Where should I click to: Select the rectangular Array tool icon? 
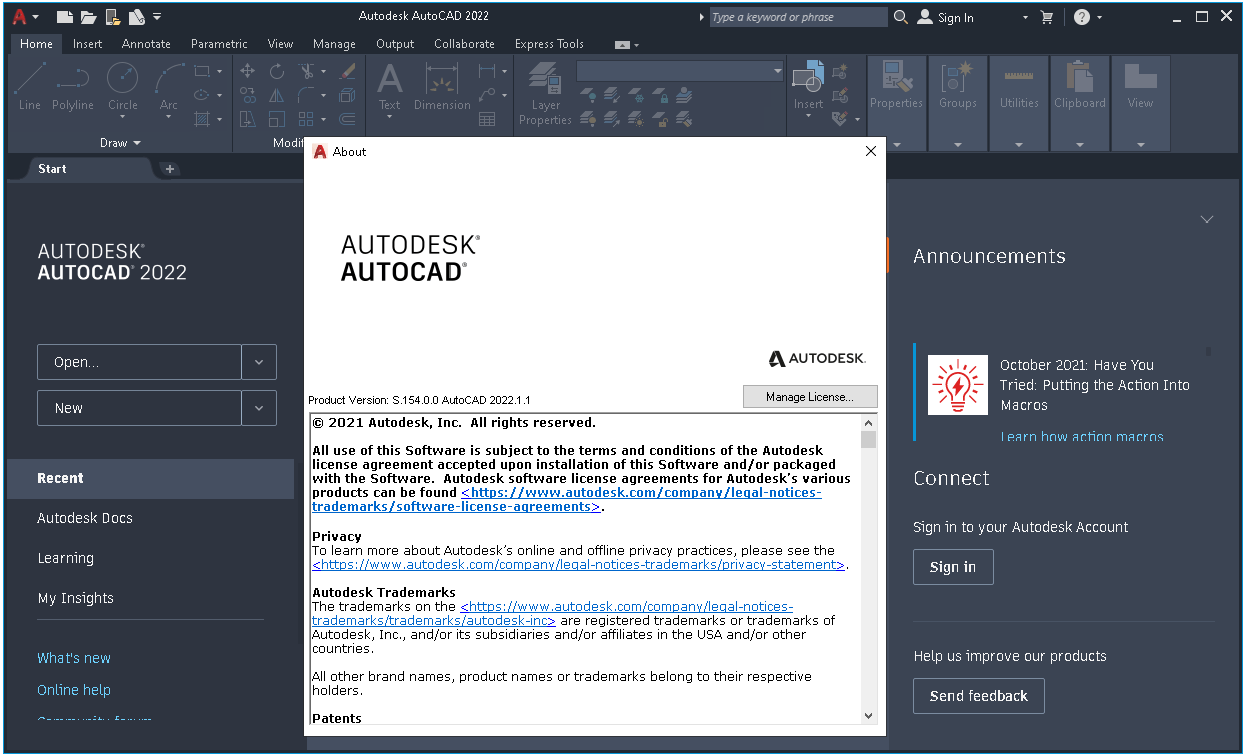(x=307, y=119)
